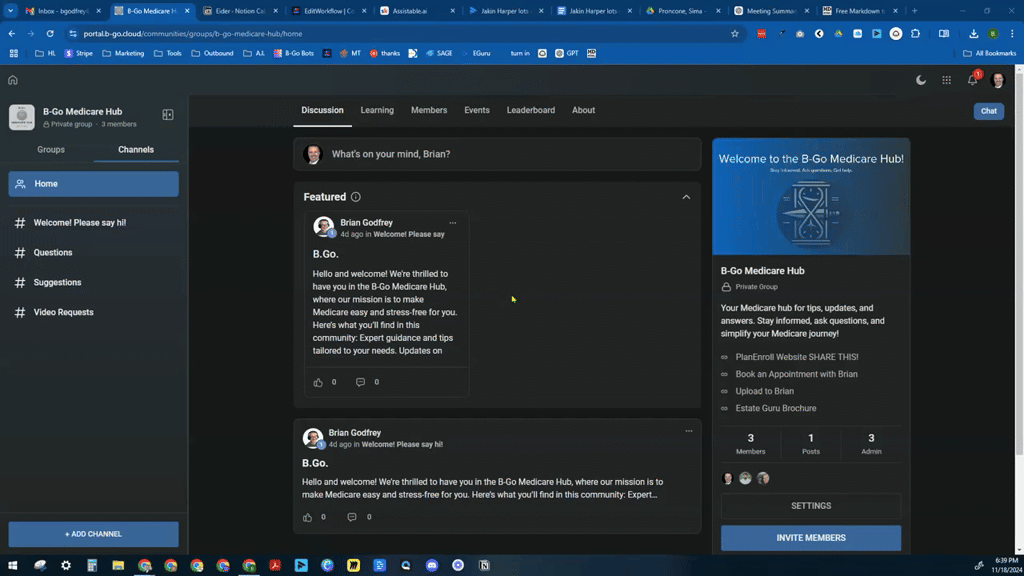Click the SETTINGS button
The image size is (1024, 576).
click(810, 506)
